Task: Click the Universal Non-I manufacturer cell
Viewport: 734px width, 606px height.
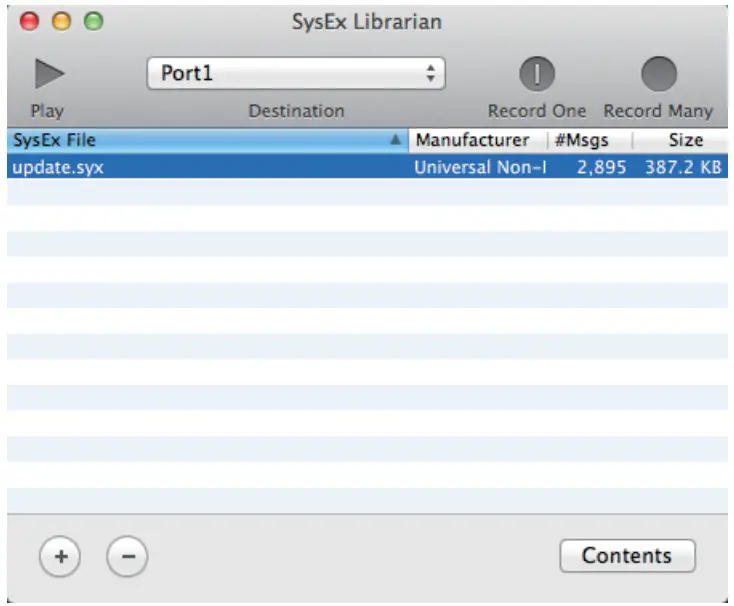Action: (x=480, y=167)
